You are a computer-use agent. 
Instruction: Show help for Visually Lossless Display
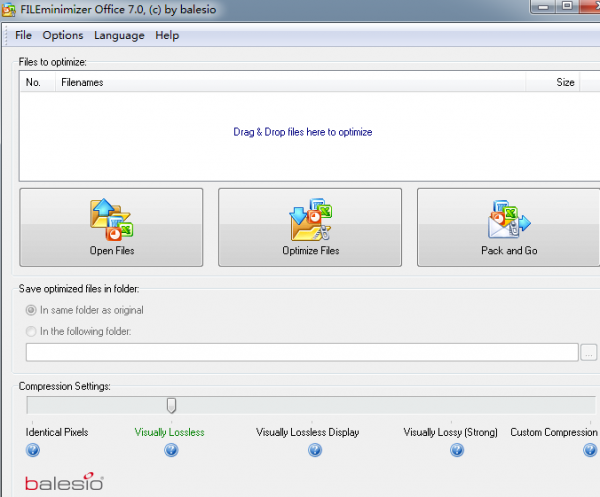[315, 450]
